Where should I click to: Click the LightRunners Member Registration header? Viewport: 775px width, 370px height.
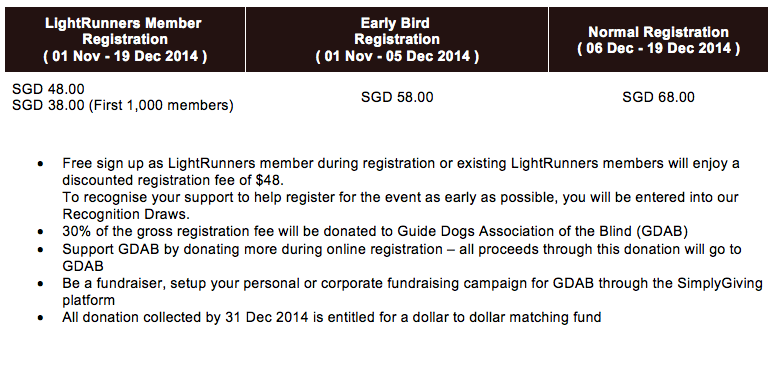pyautogui.click(x=125, y=40)
